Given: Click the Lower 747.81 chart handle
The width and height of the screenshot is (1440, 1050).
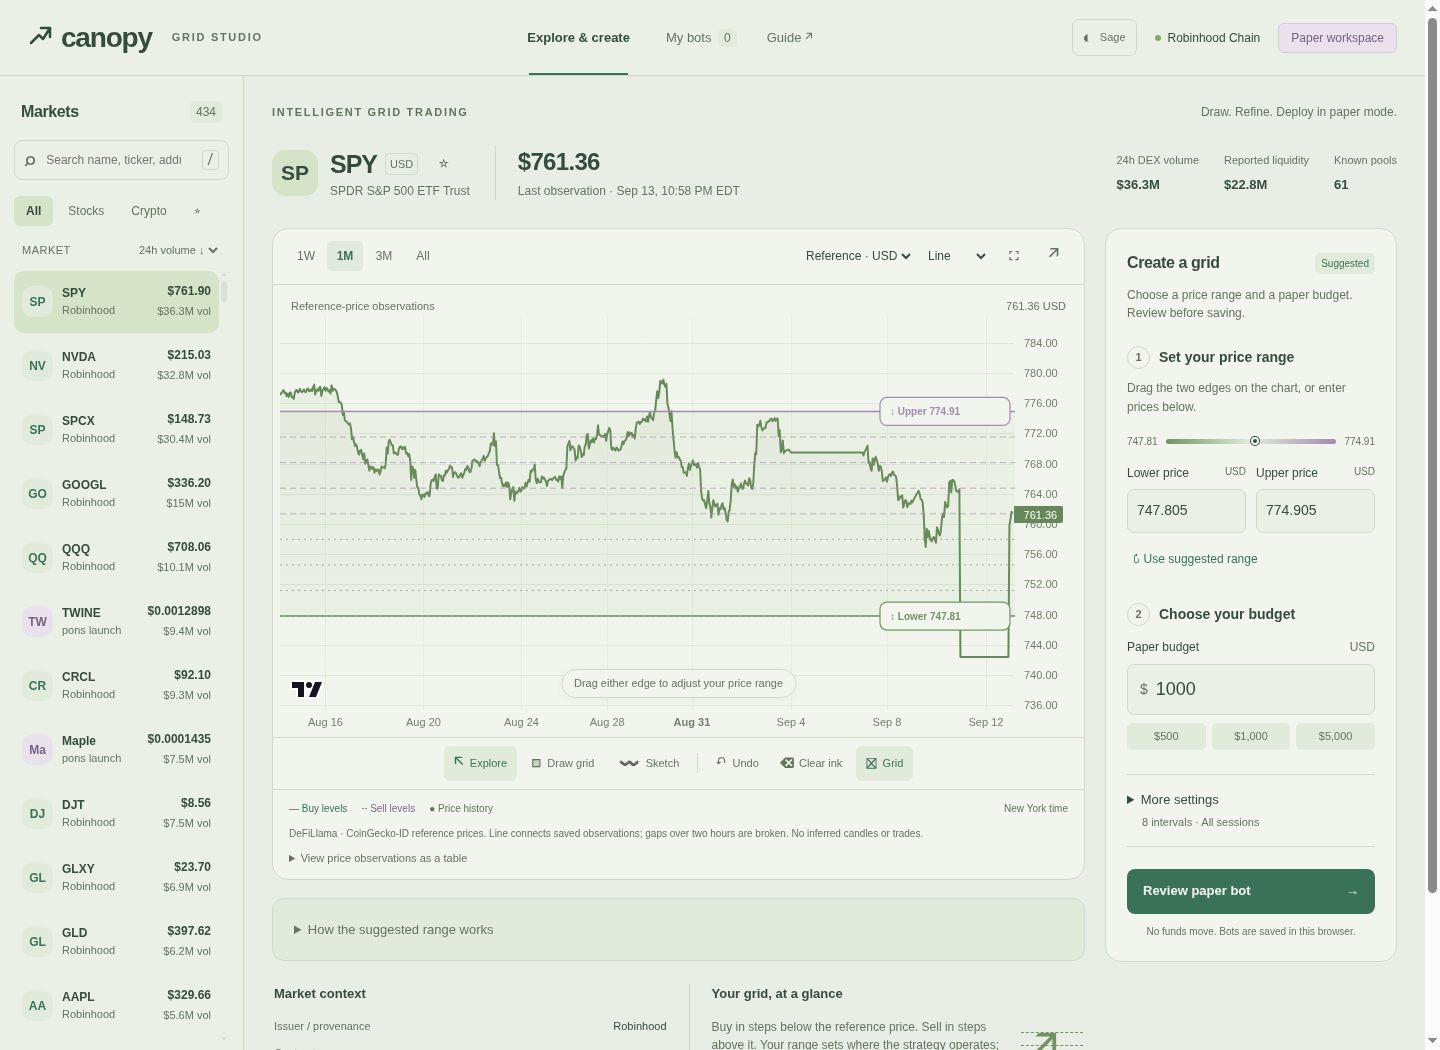Looking at the screenshot, I should point(944,616).
